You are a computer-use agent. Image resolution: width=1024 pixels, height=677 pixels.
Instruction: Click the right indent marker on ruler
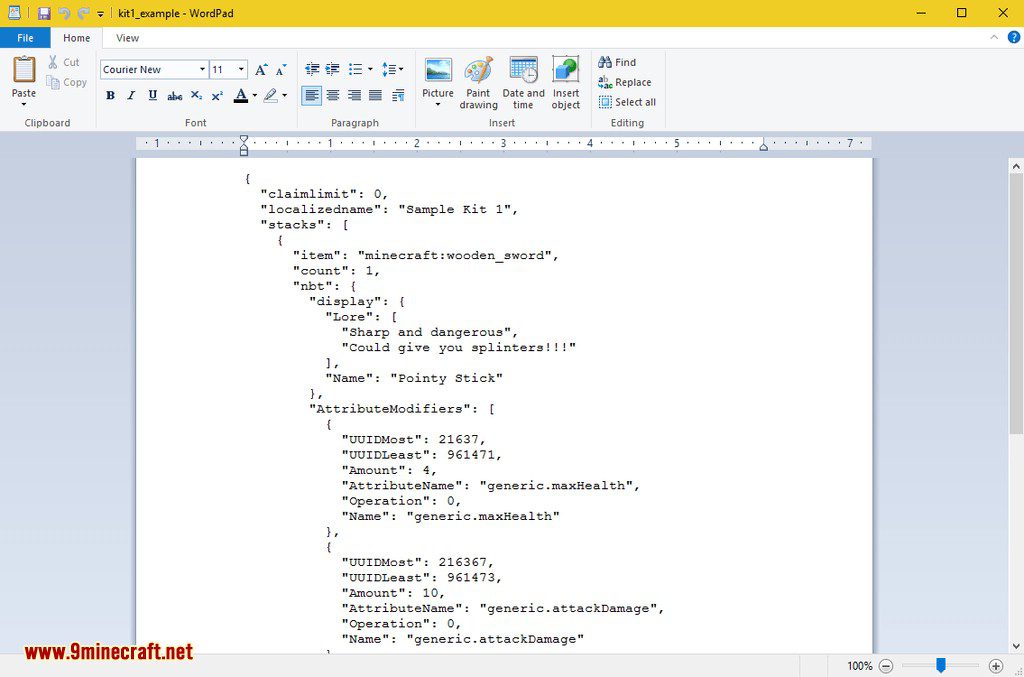[x=763, y=147]
